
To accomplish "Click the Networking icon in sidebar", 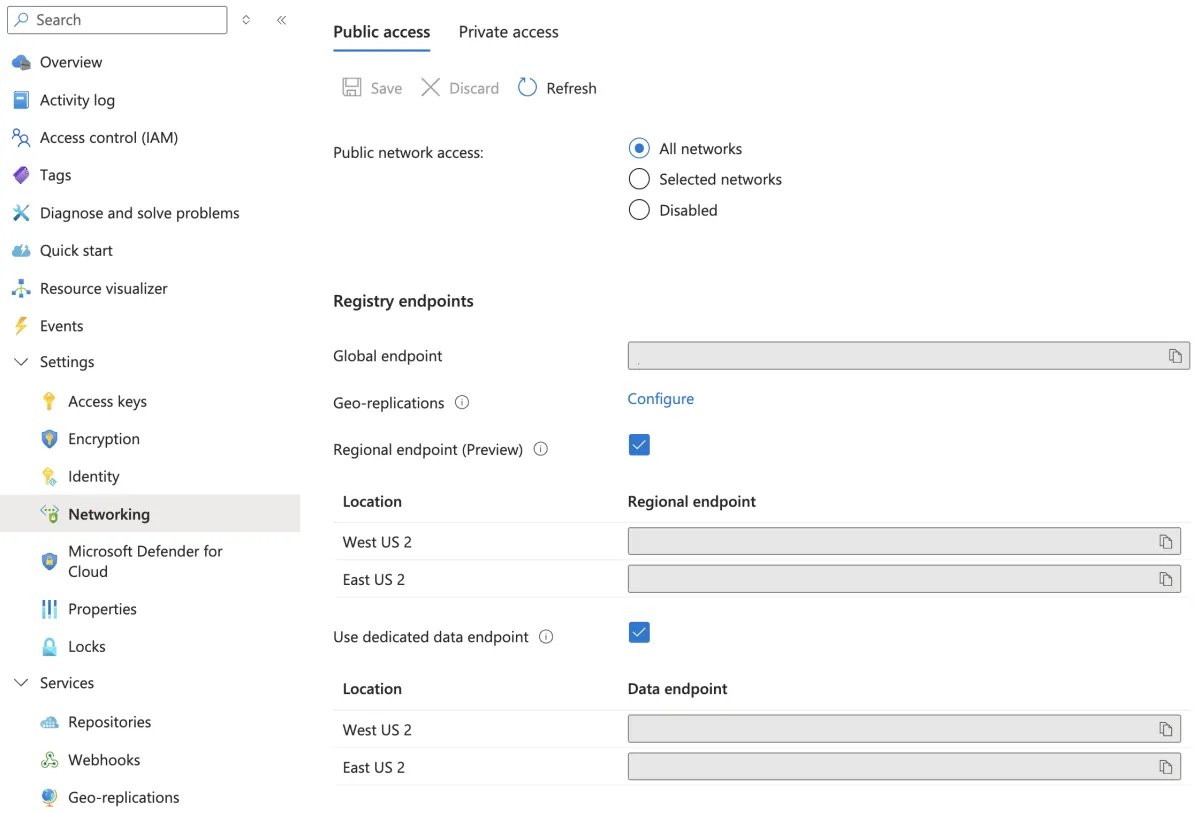I will 49,514.
